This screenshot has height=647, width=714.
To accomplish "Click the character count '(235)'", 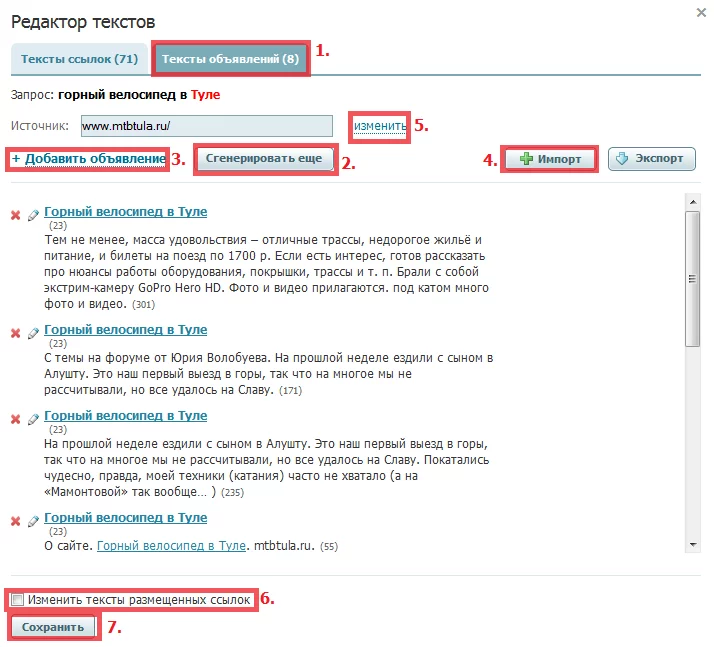I will 233,493.
